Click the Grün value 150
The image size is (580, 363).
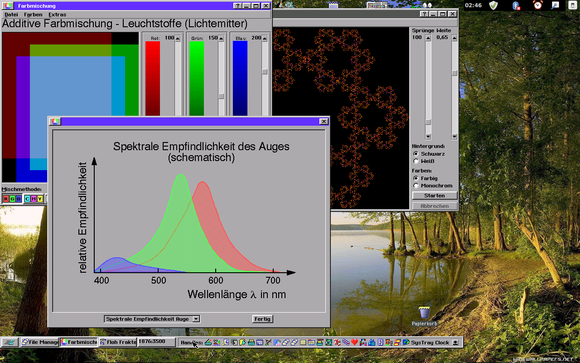click(213, 38)
